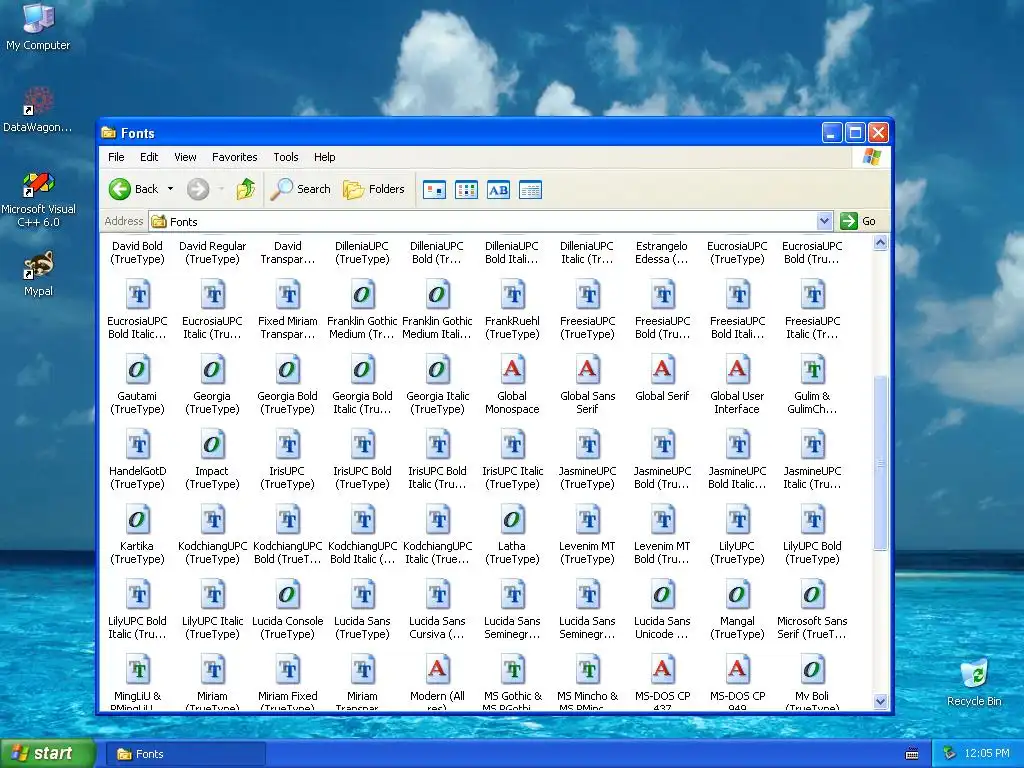Click the Forward arrow toolbar icon
This screenshot has width=1024, height=768.
tap(198, 189)
